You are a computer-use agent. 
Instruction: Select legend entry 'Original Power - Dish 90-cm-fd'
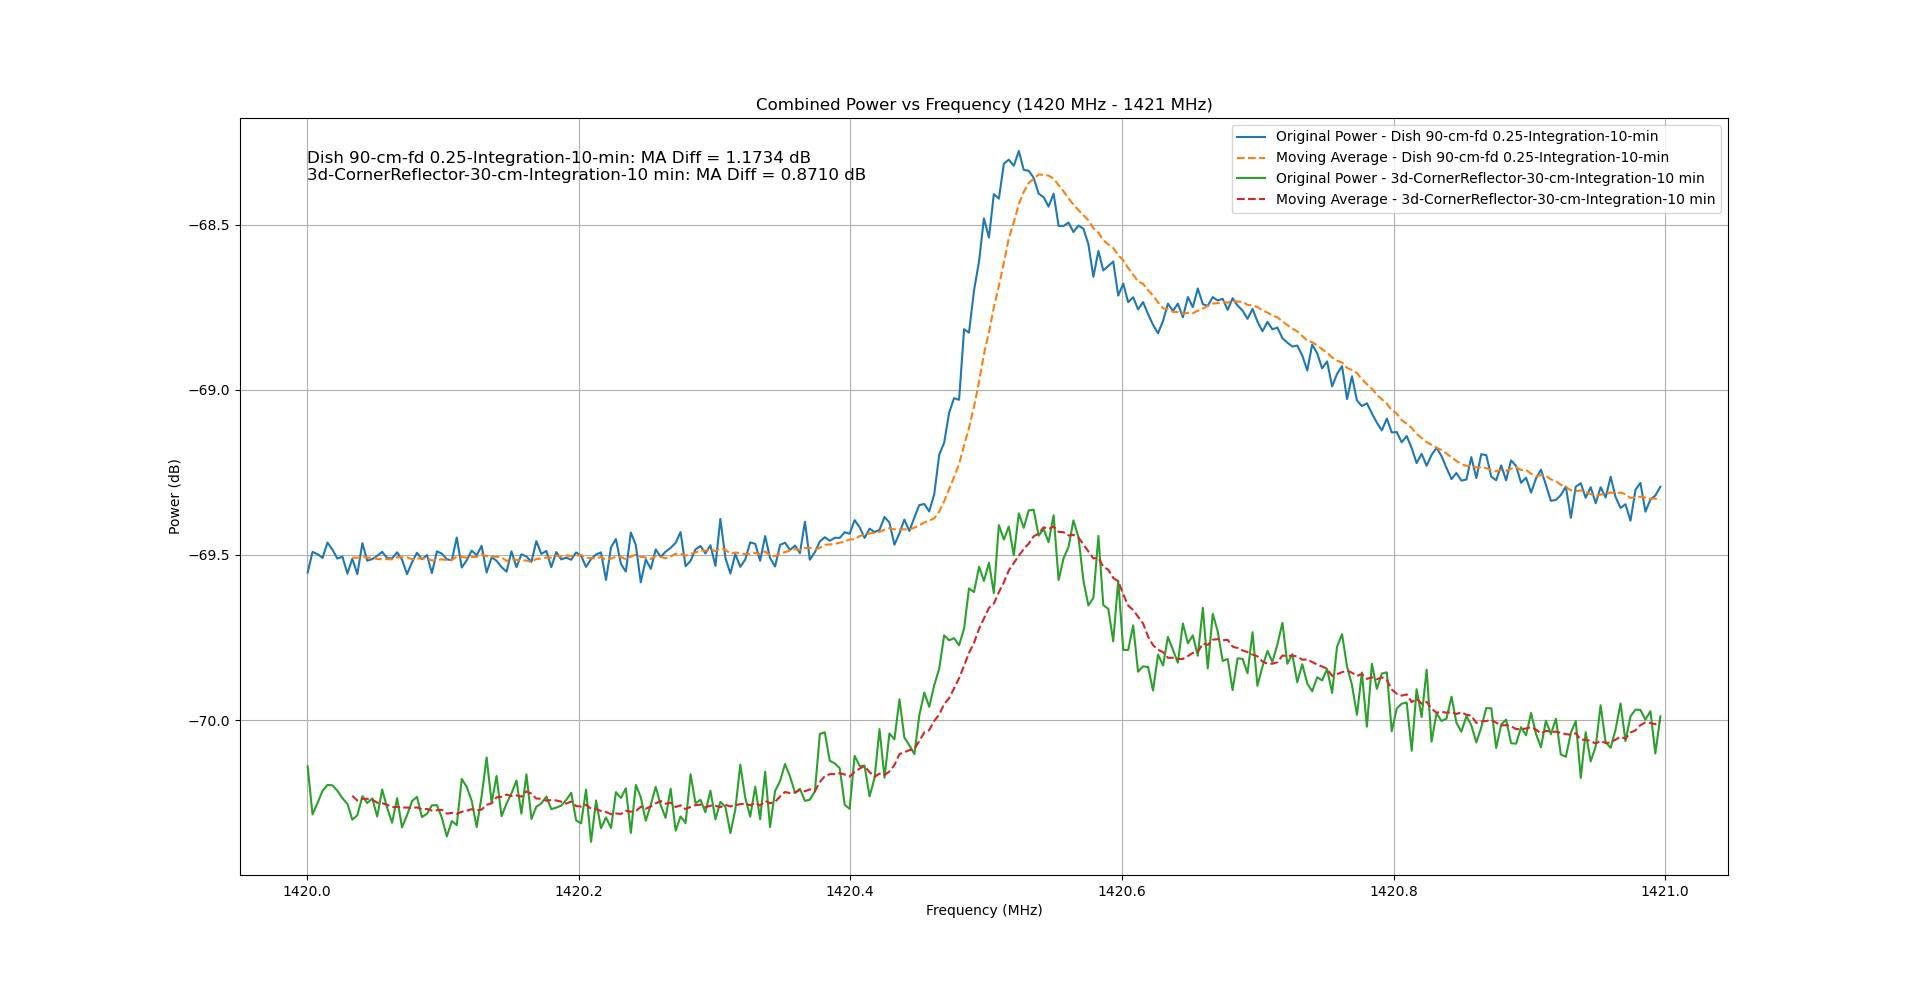[1466, 136]
